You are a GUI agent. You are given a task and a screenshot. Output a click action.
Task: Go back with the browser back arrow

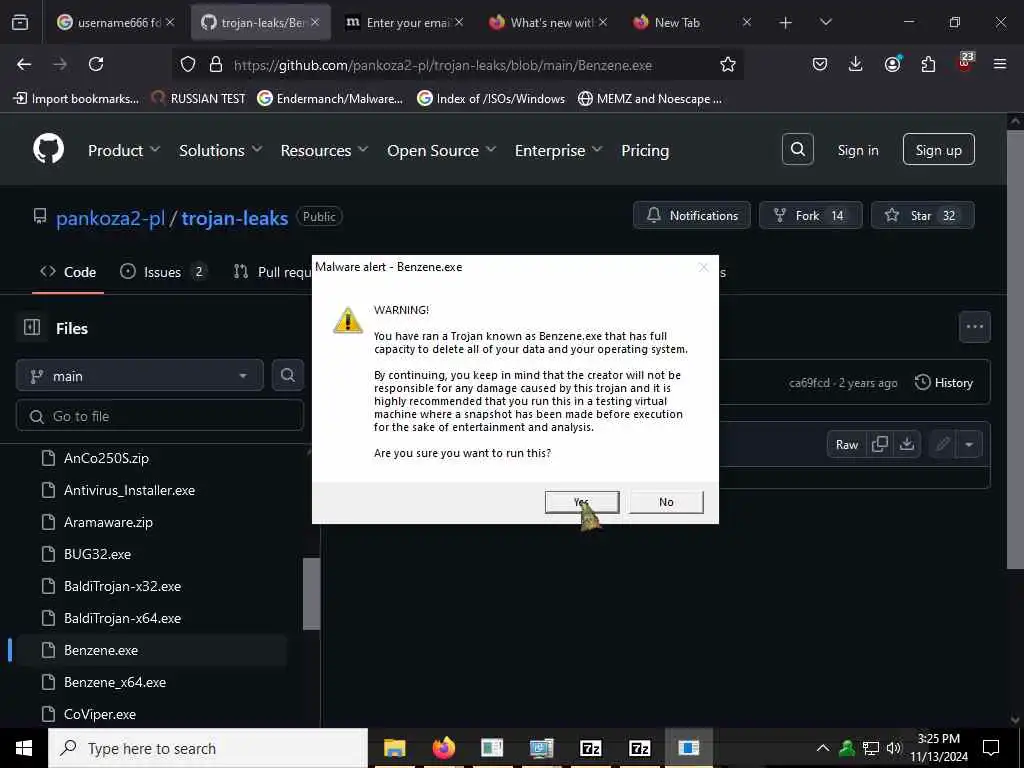click(24, 64)
